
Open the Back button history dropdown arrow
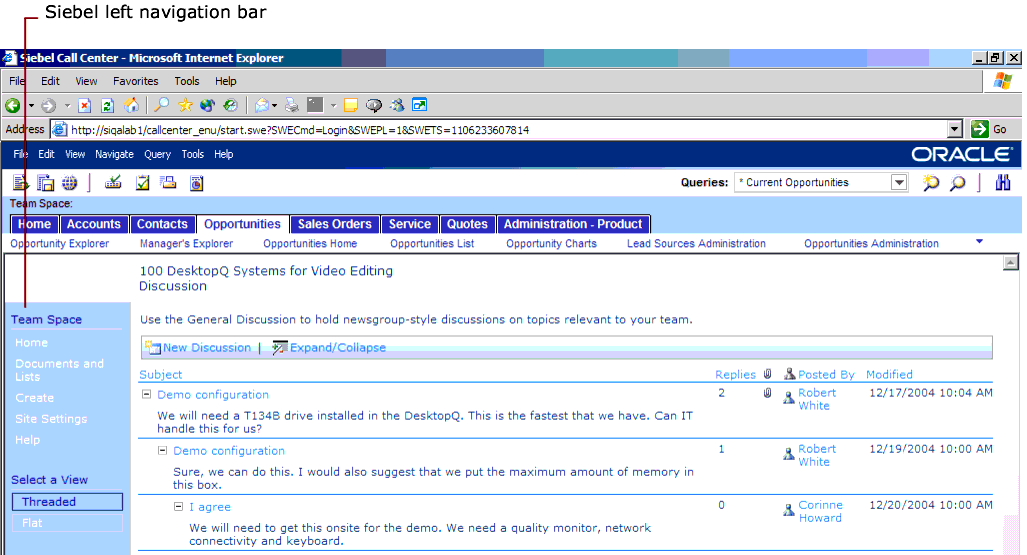pos(31,105)
